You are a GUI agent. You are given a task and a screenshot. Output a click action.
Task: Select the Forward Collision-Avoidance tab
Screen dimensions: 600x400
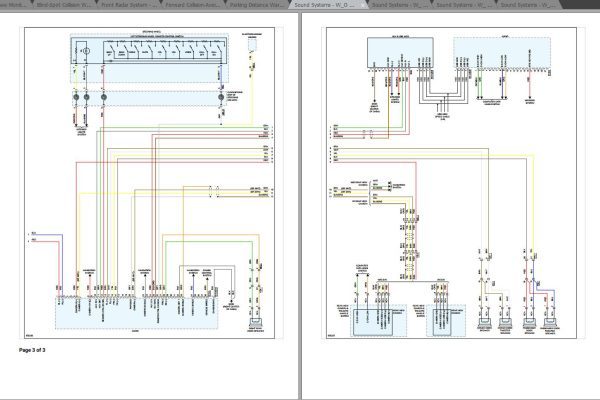pos(192,5)
